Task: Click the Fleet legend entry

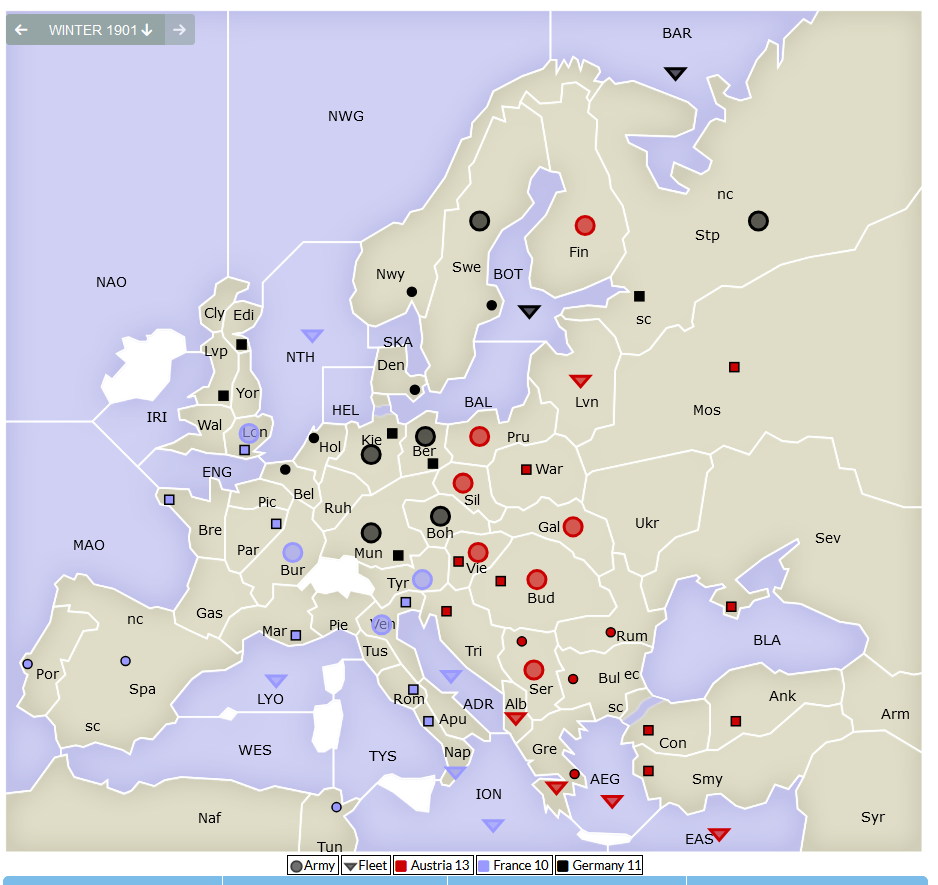Action: pyautogui.click(x=366, y=865)
